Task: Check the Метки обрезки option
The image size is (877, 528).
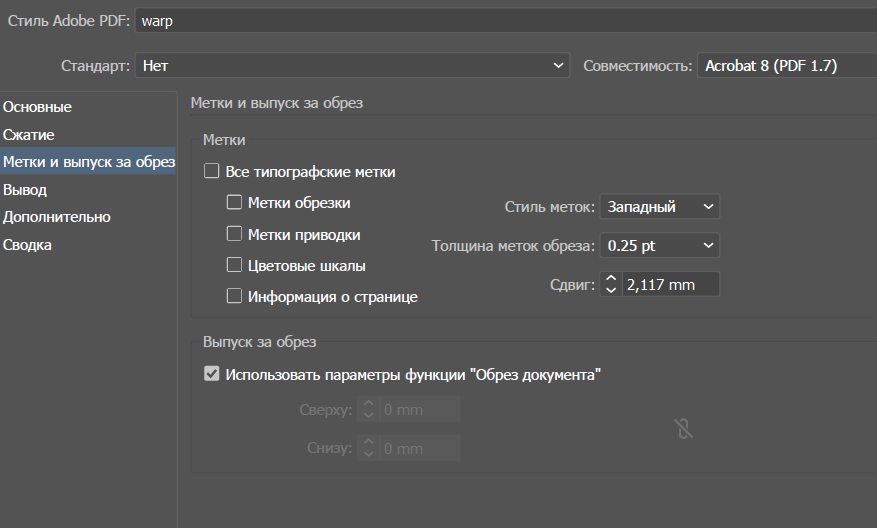Action: [235, 203]
